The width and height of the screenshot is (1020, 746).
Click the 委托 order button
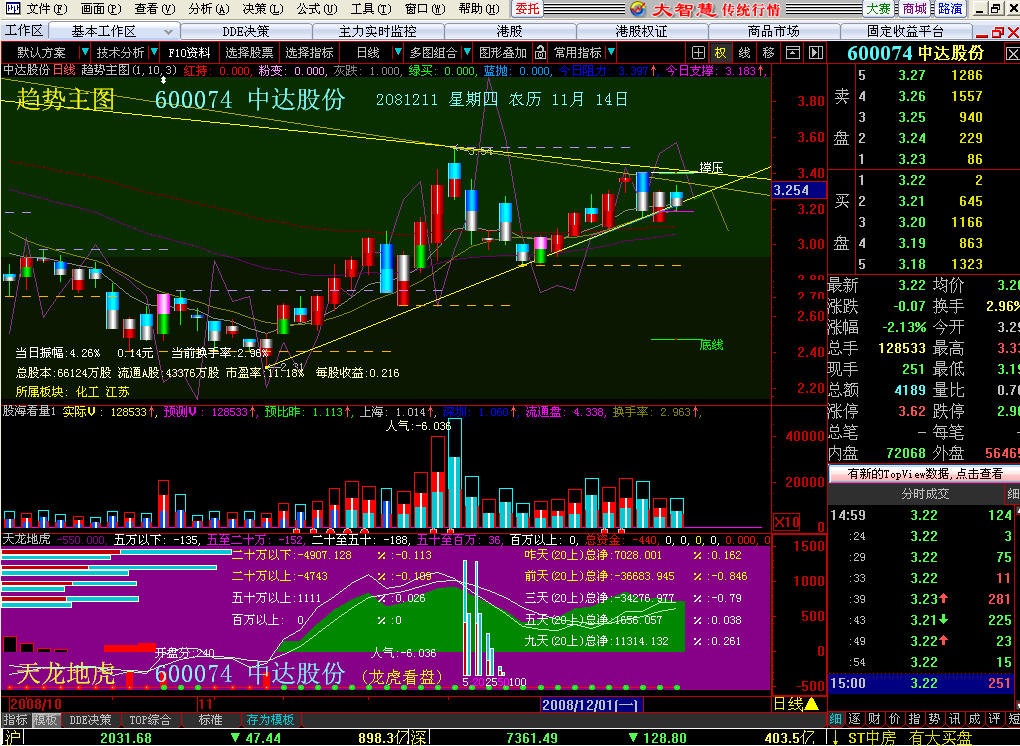[x=527, y=9]
